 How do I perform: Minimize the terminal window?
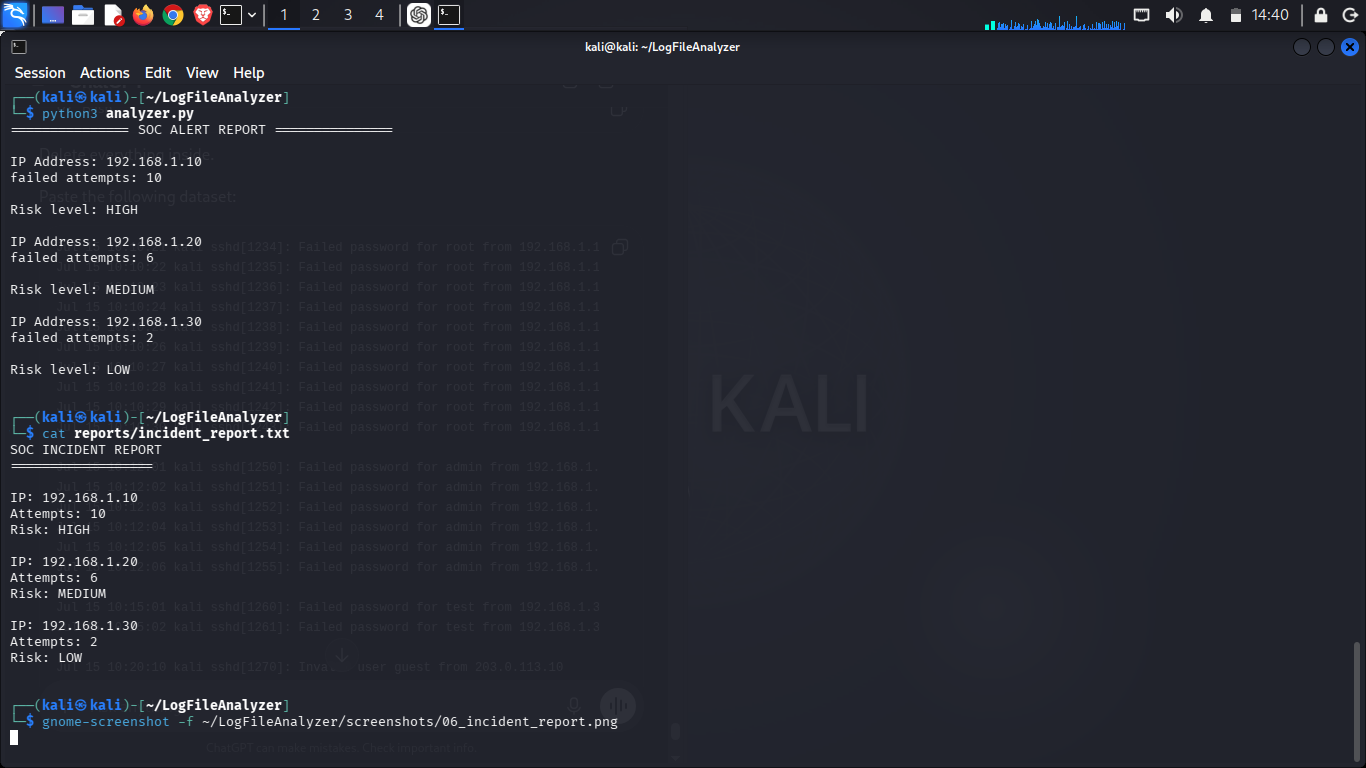pos(1302,47)
